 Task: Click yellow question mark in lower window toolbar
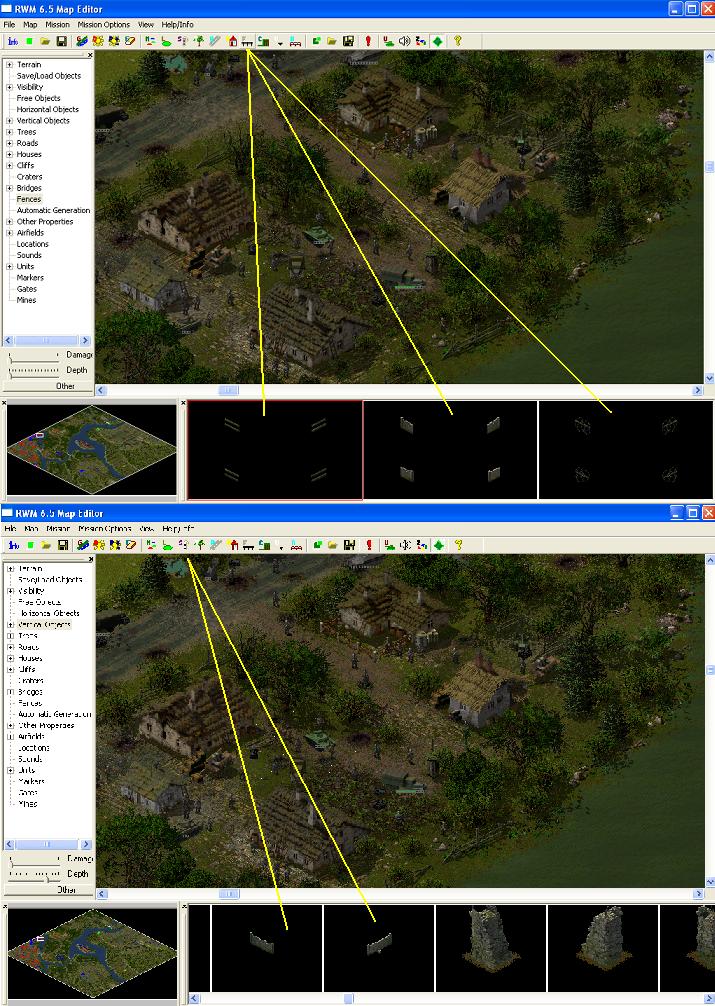point(458,545)
